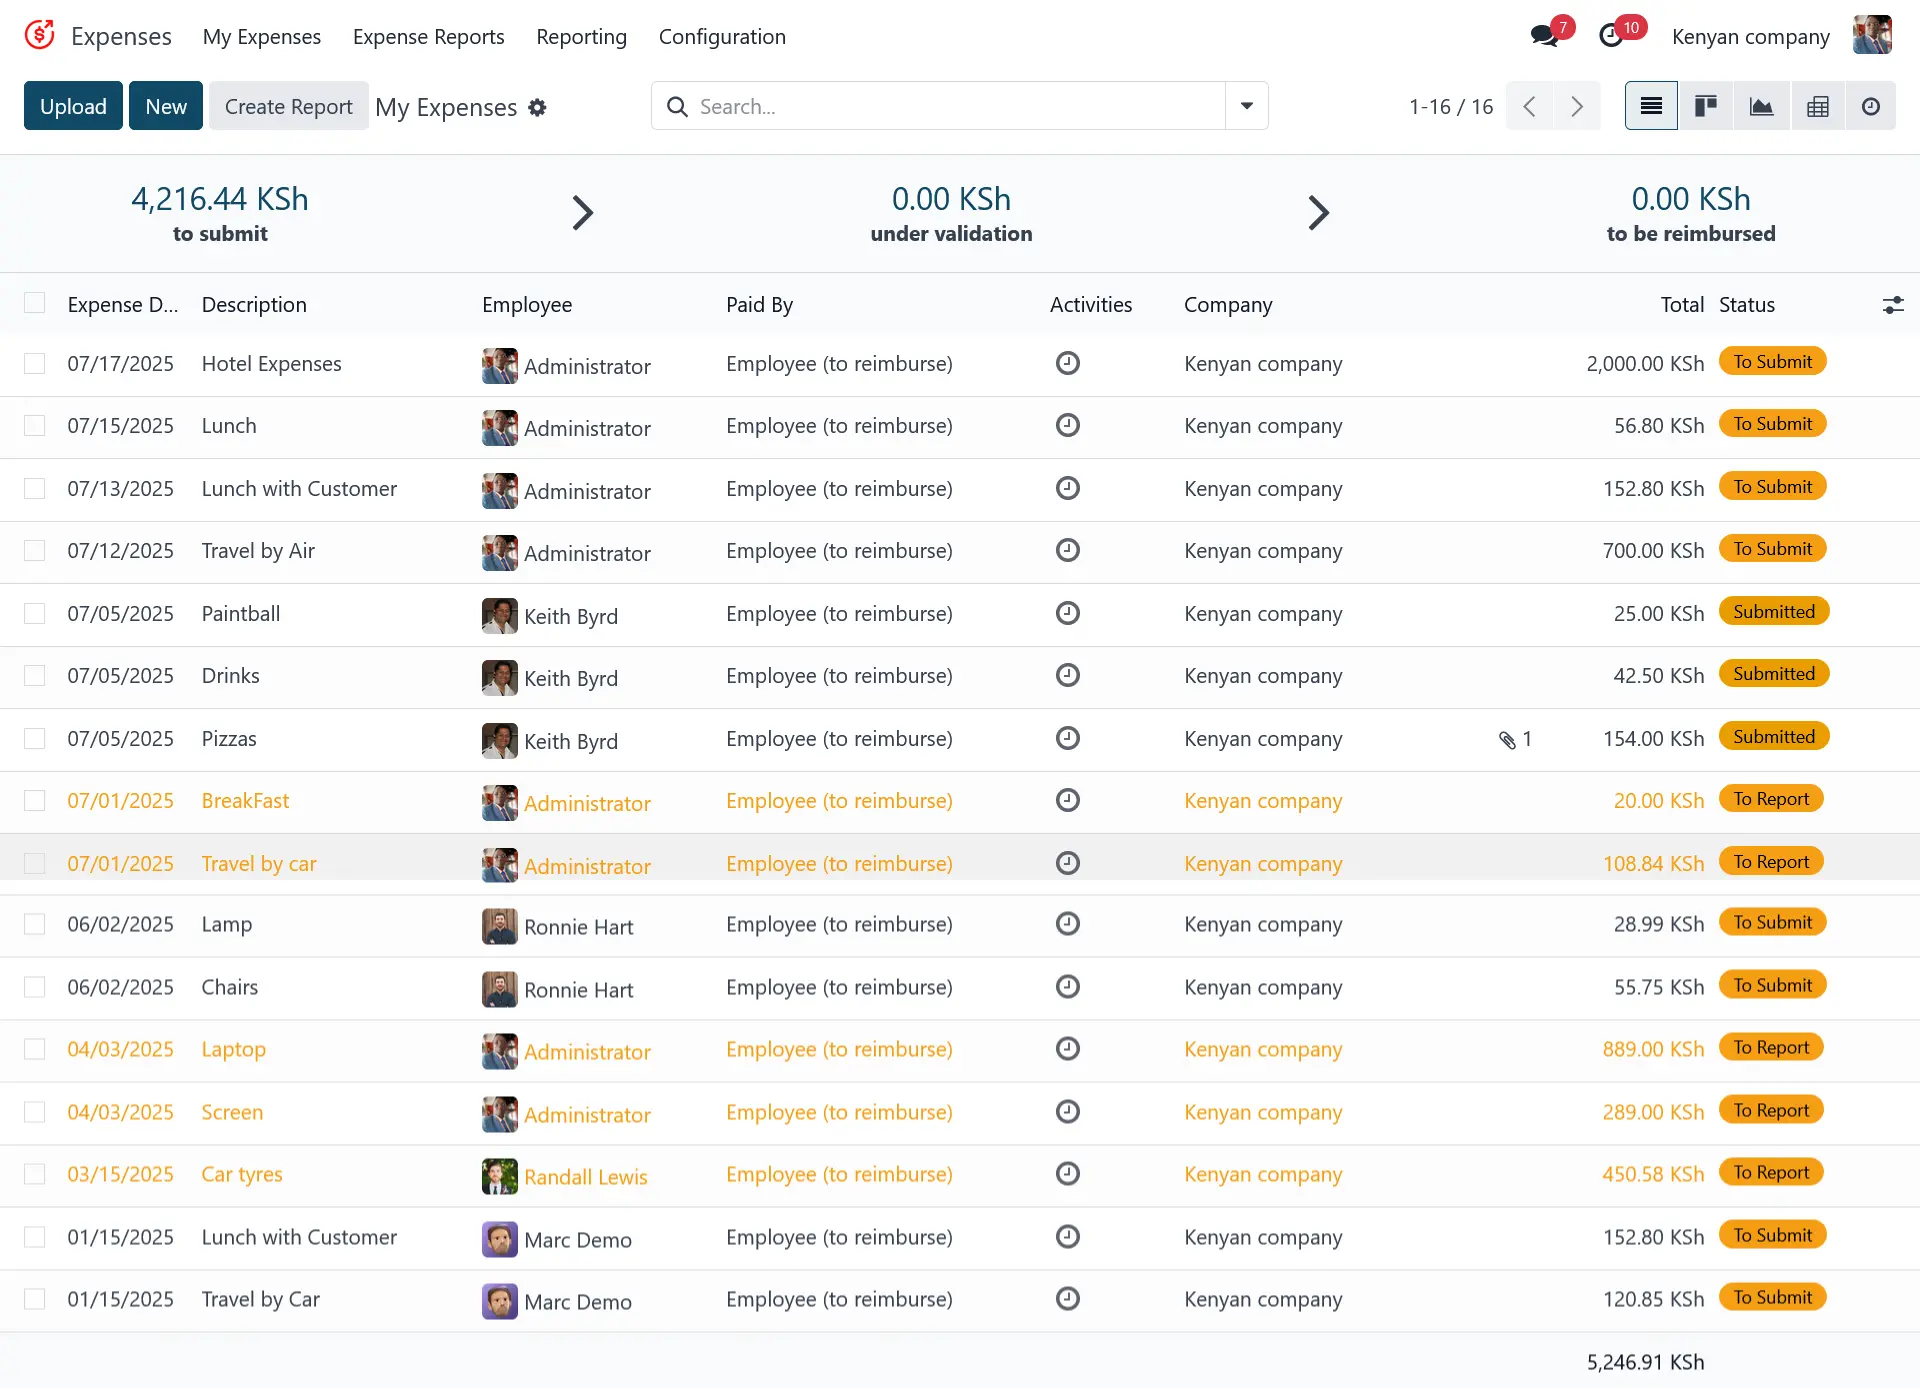
Task: Switch to graph view
Action: [x=1761, y=106]
